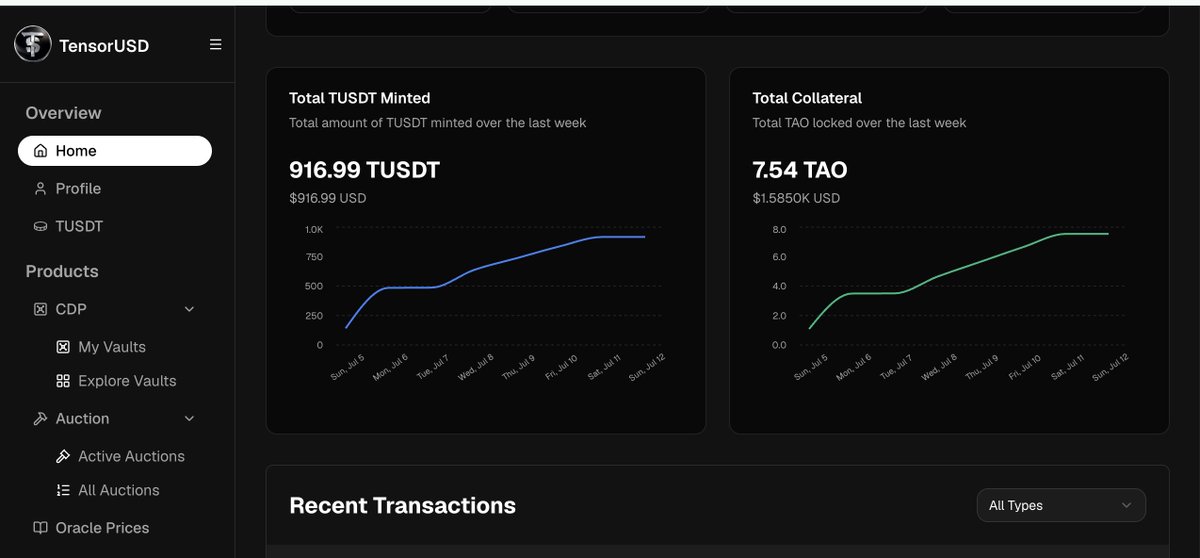Image resolution: width=1200 pixels, height=558 pixels.
Task: Click the Explore Vaults grid icon
Action: 62,381
